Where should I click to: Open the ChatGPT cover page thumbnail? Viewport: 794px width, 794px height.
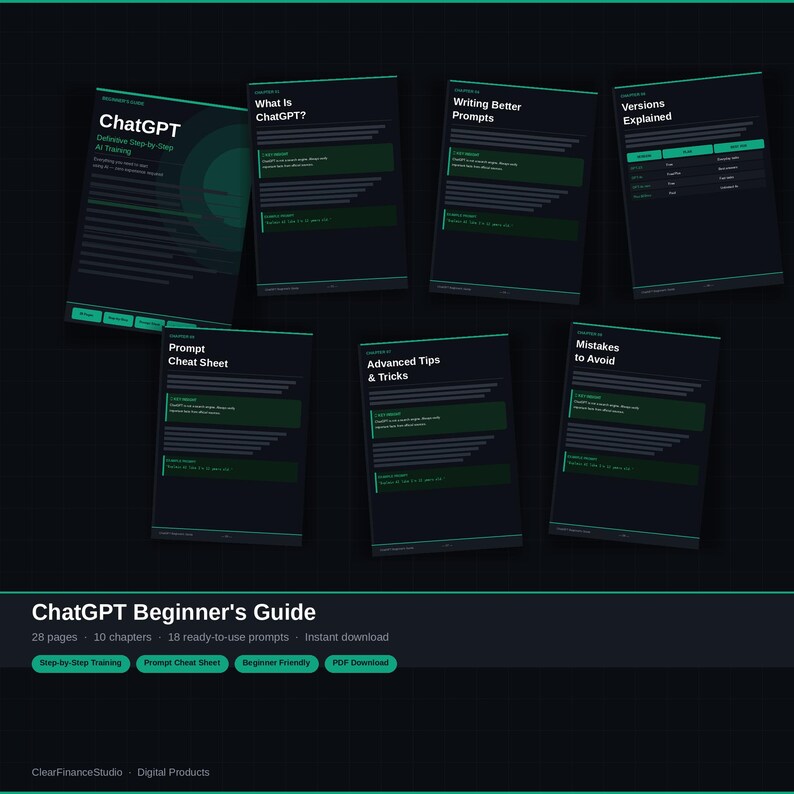(x=157, y=208)
